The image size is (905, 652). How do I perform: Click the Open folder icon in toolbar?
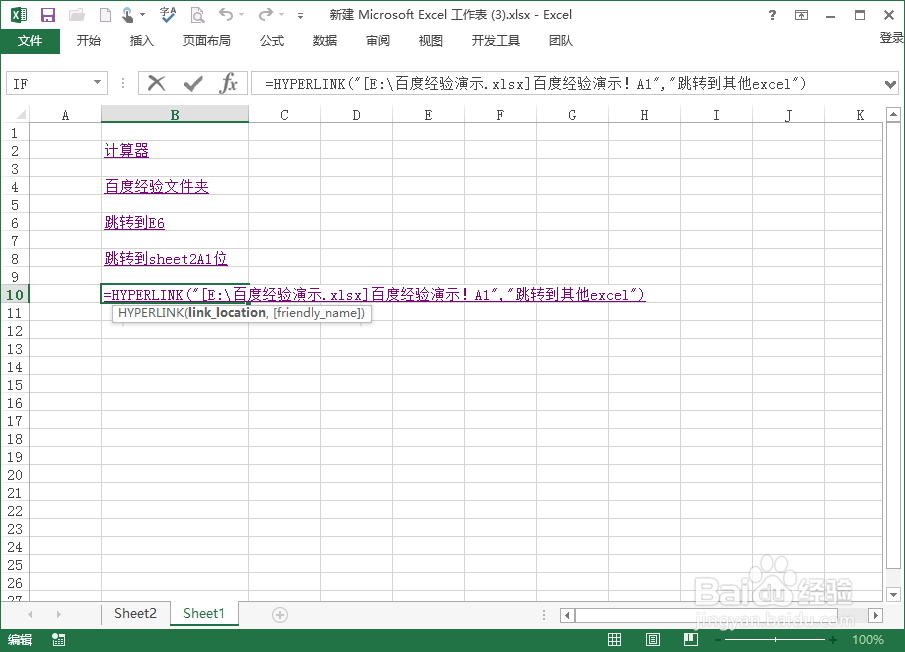[x=77, y=15]
